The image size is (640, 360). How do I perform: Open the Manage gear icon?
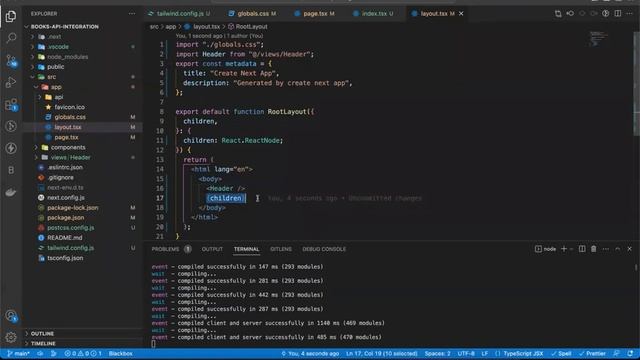tap(11, 337)
